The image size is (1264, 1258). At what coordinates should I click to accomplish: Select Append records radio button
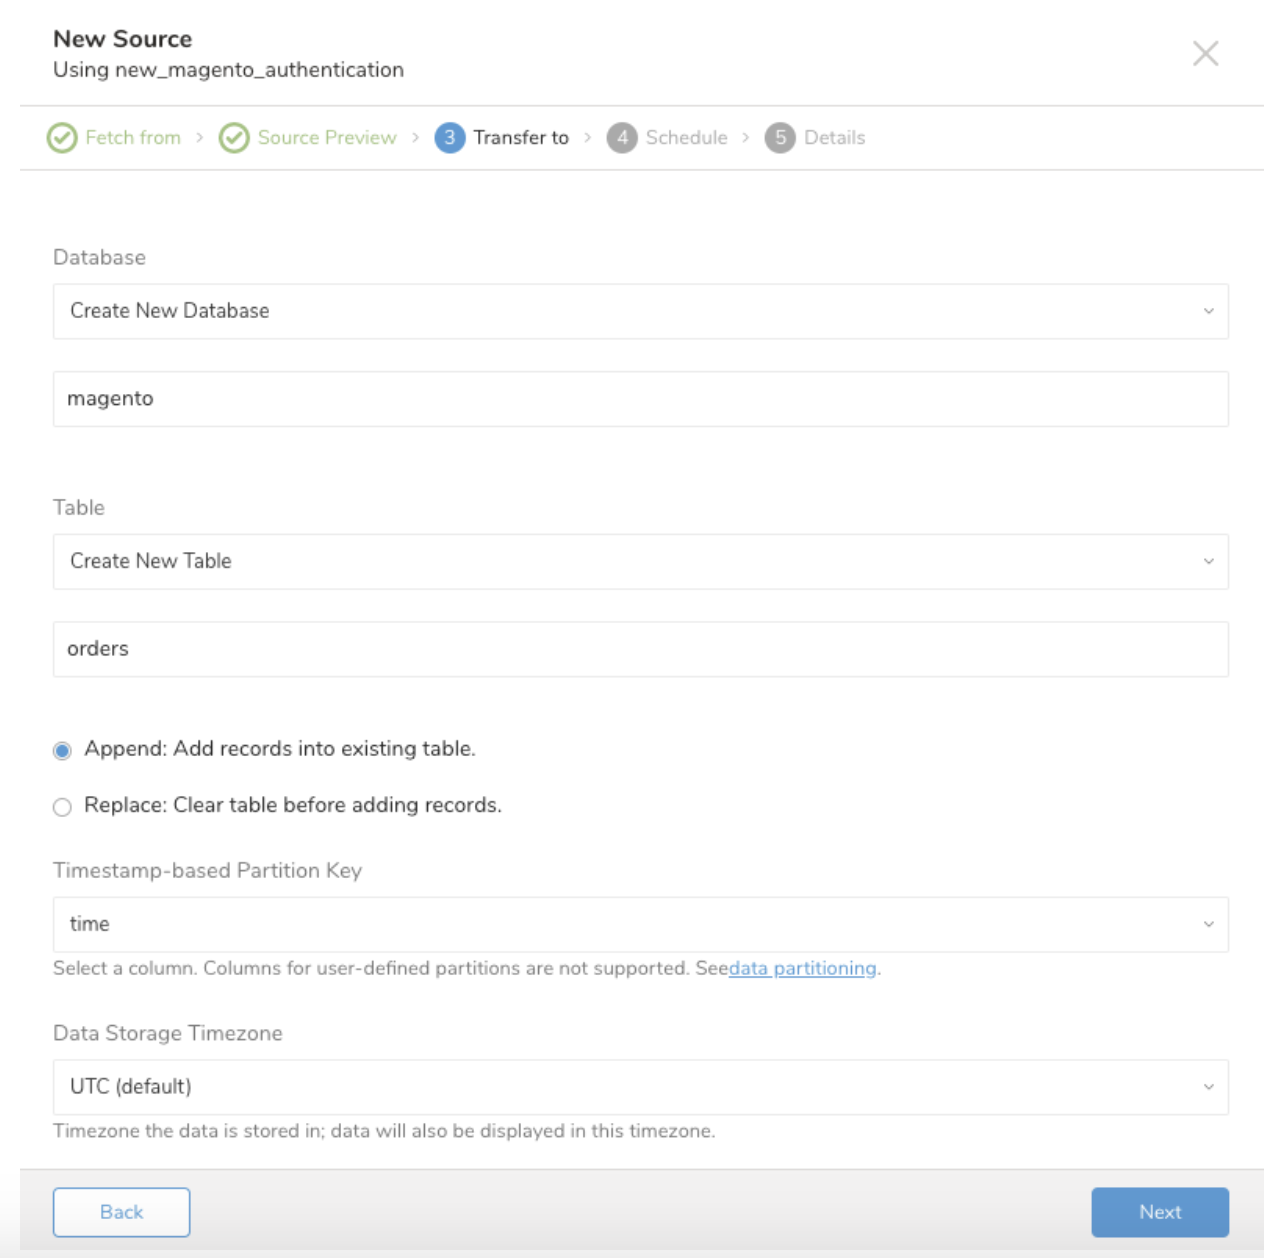[x=62, y=751]
